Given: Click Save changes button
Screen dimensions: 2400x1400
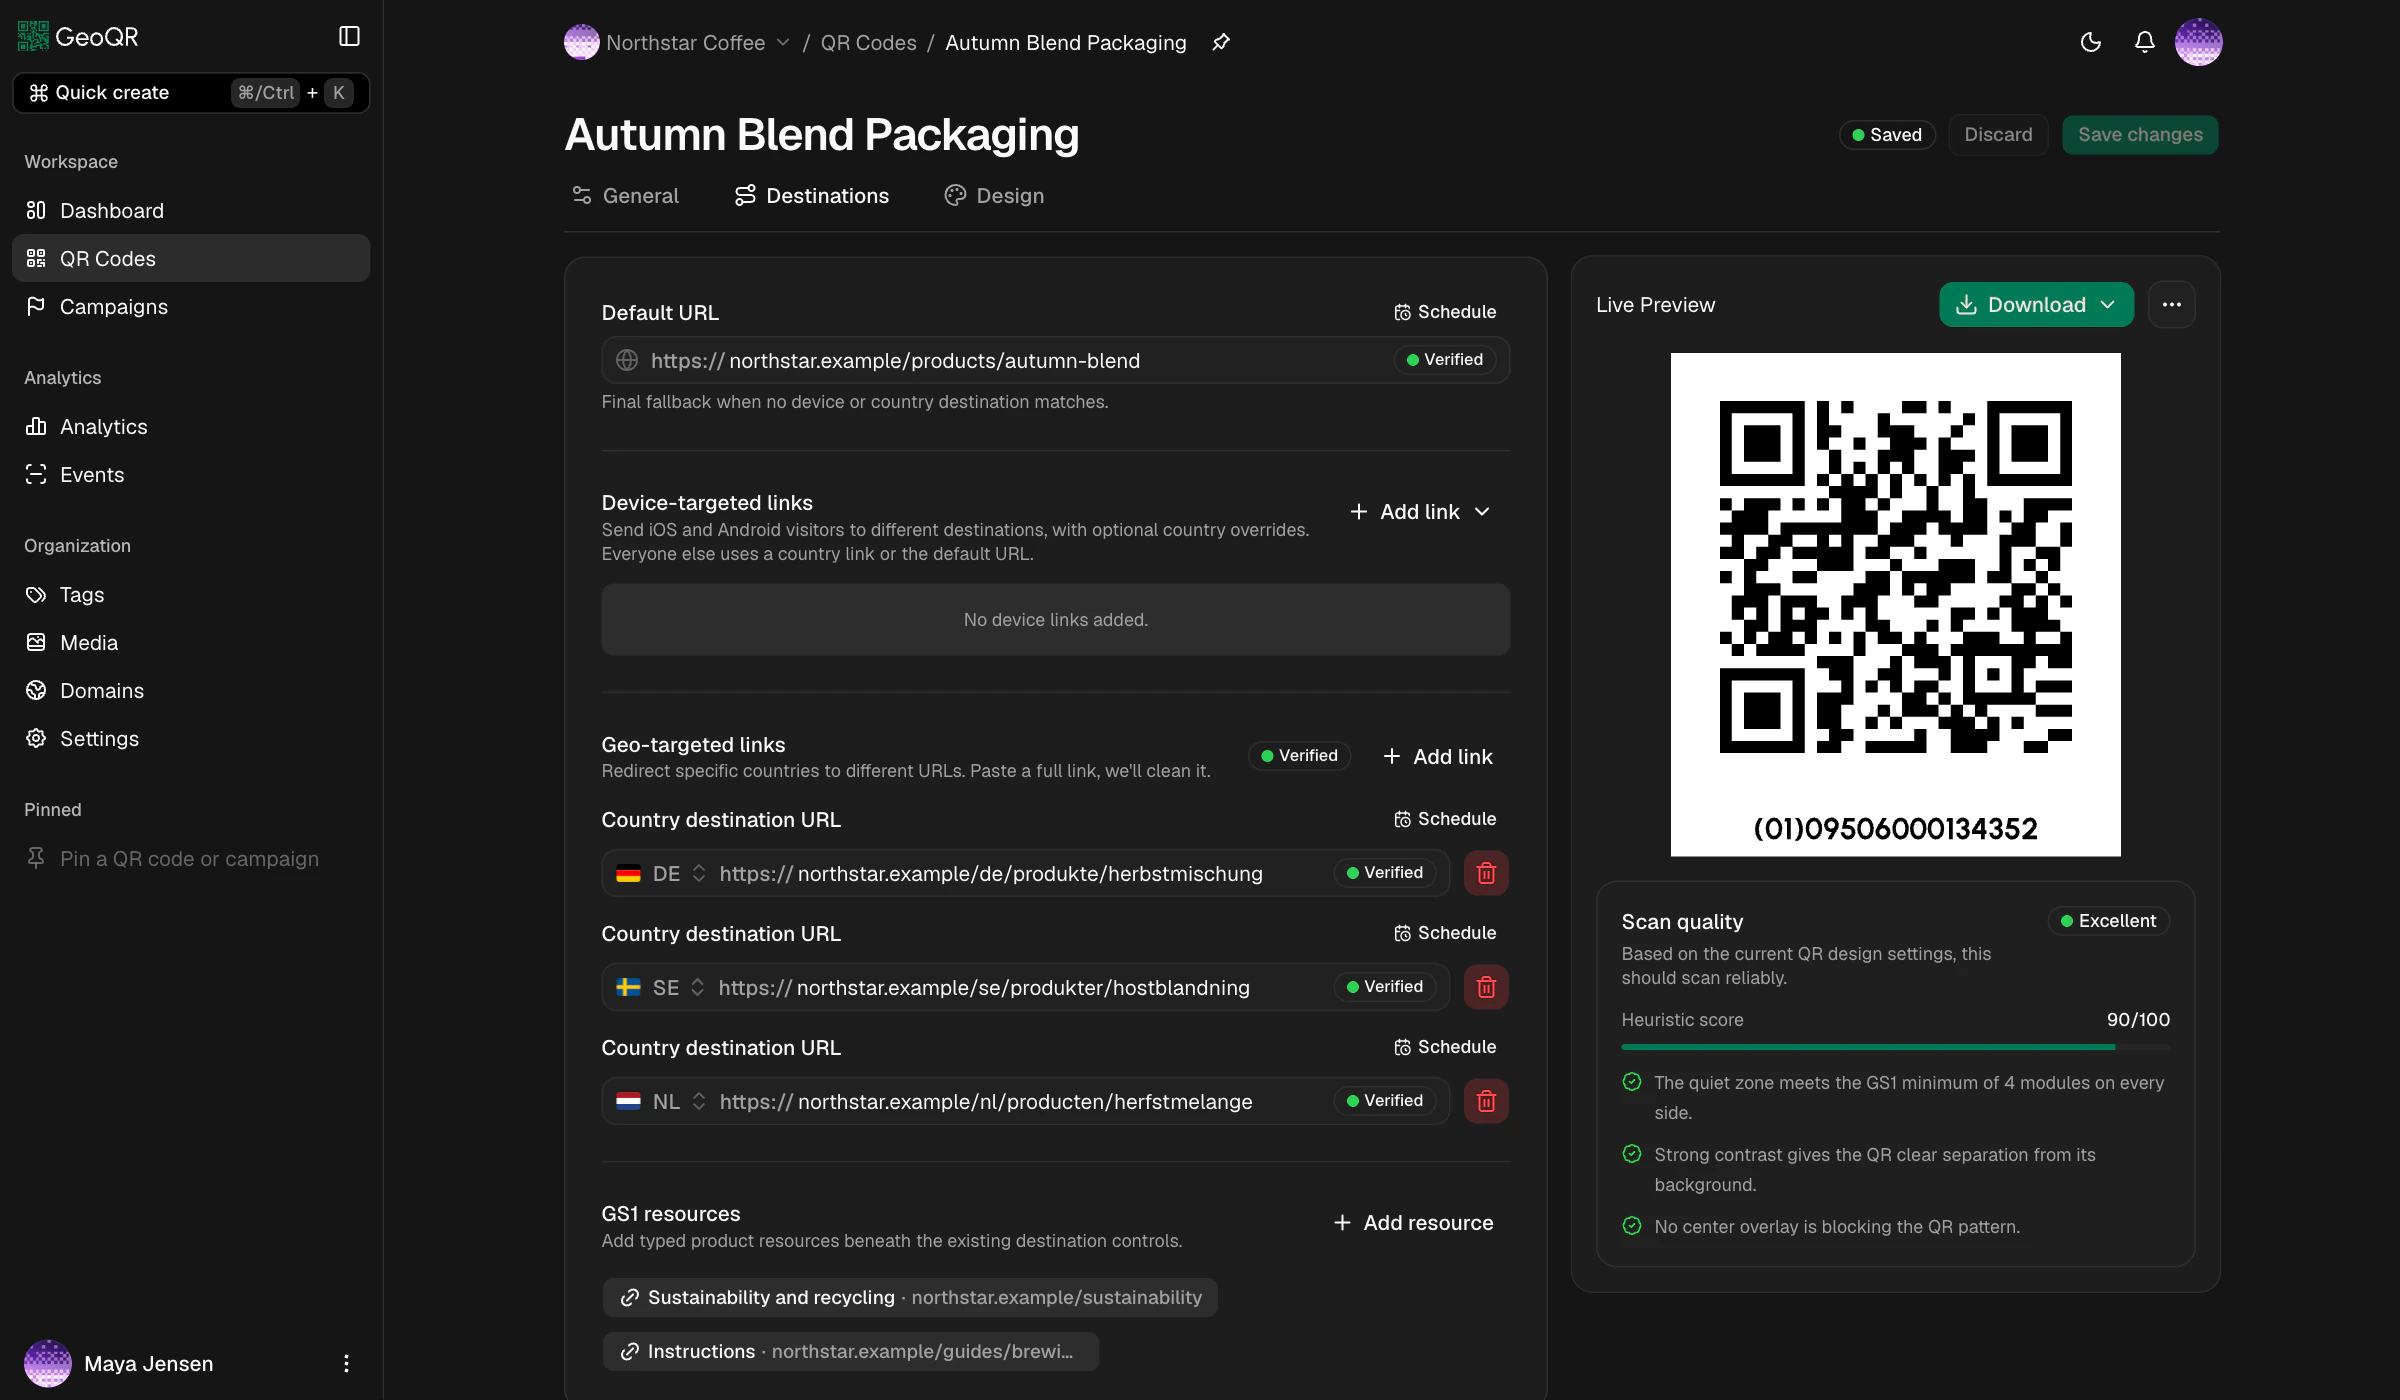Looking at the screenshot, I should [2140, 135].
